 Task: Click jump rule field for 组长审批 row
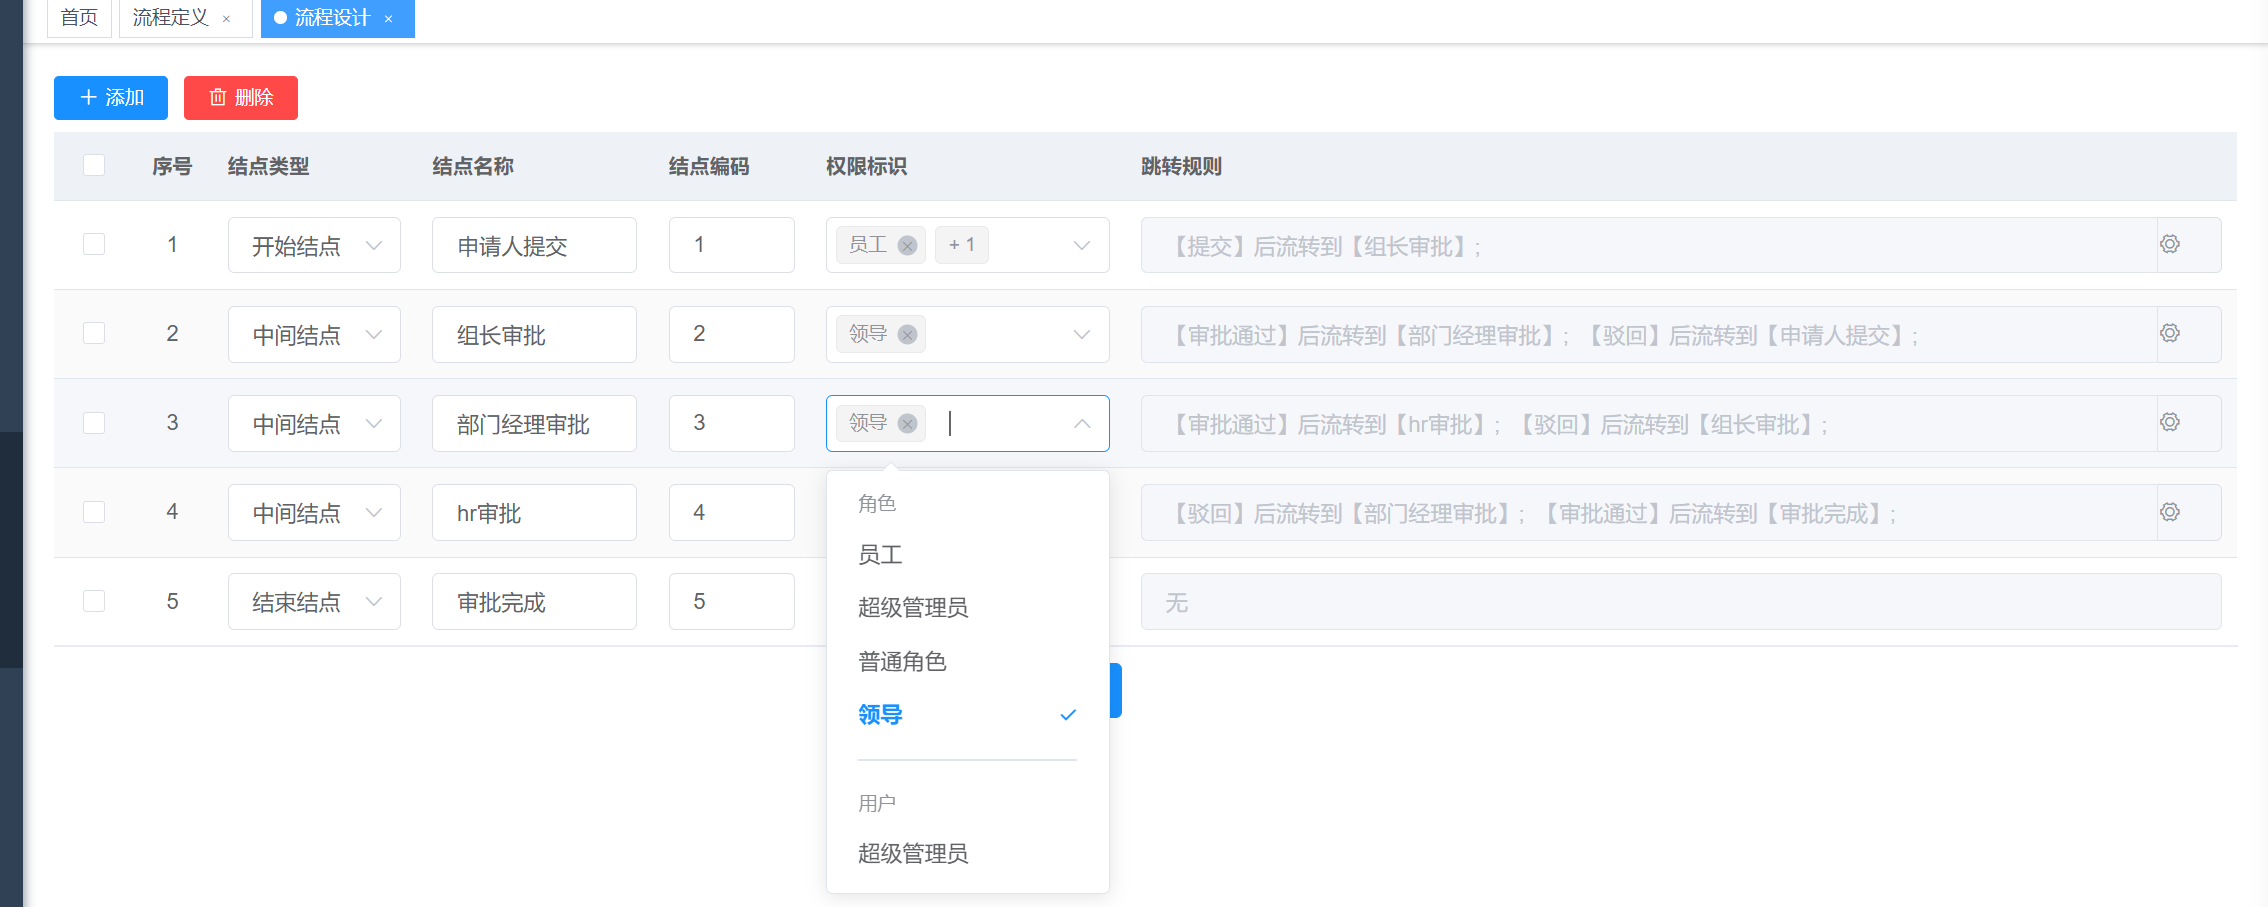click(1649, 334)
